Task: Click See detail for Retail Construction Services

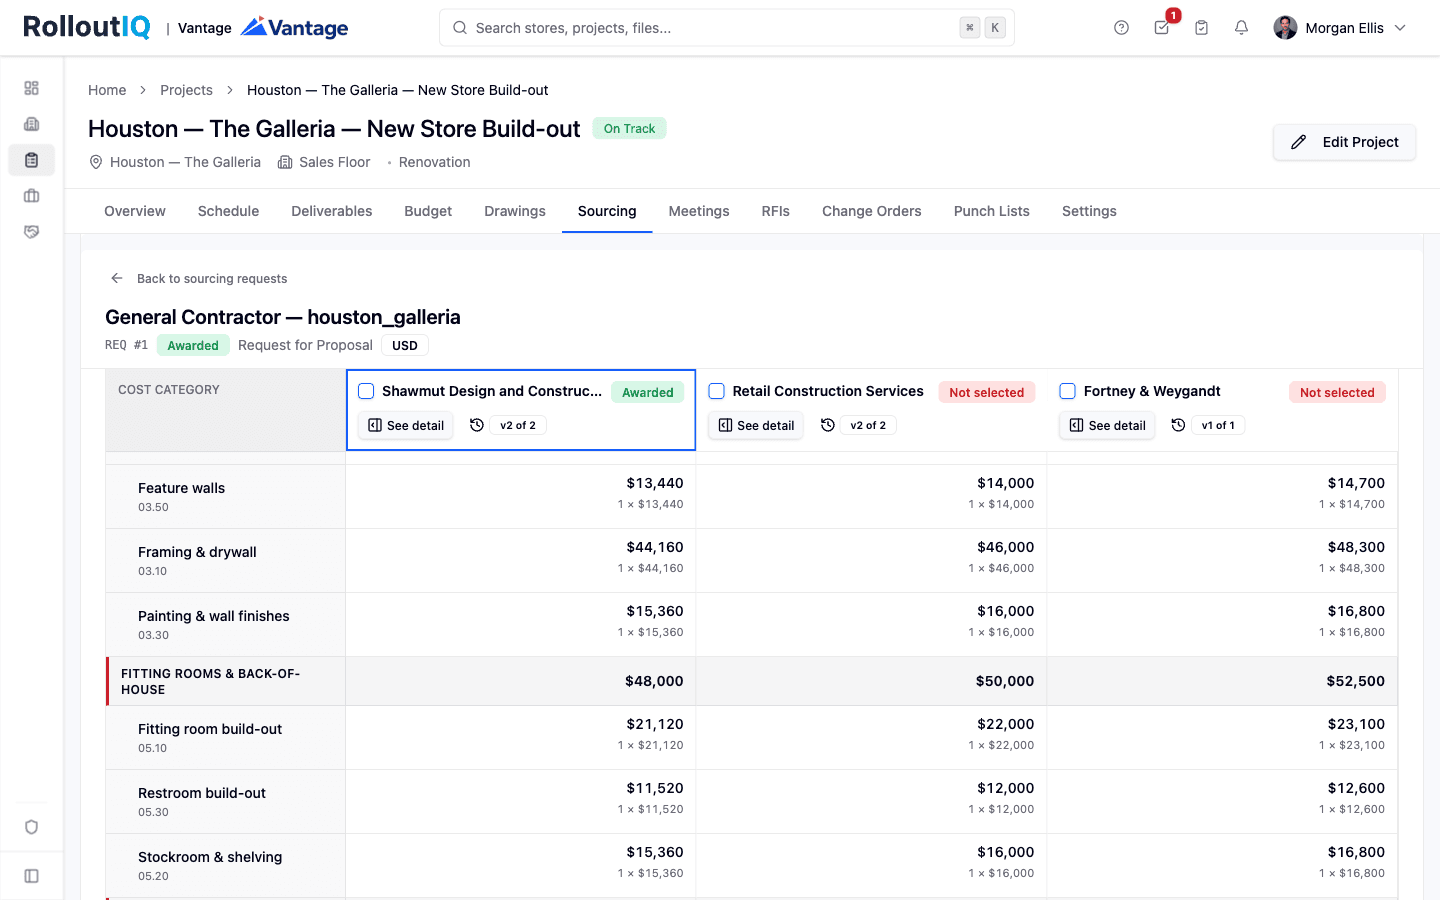Action: point(756,425)
